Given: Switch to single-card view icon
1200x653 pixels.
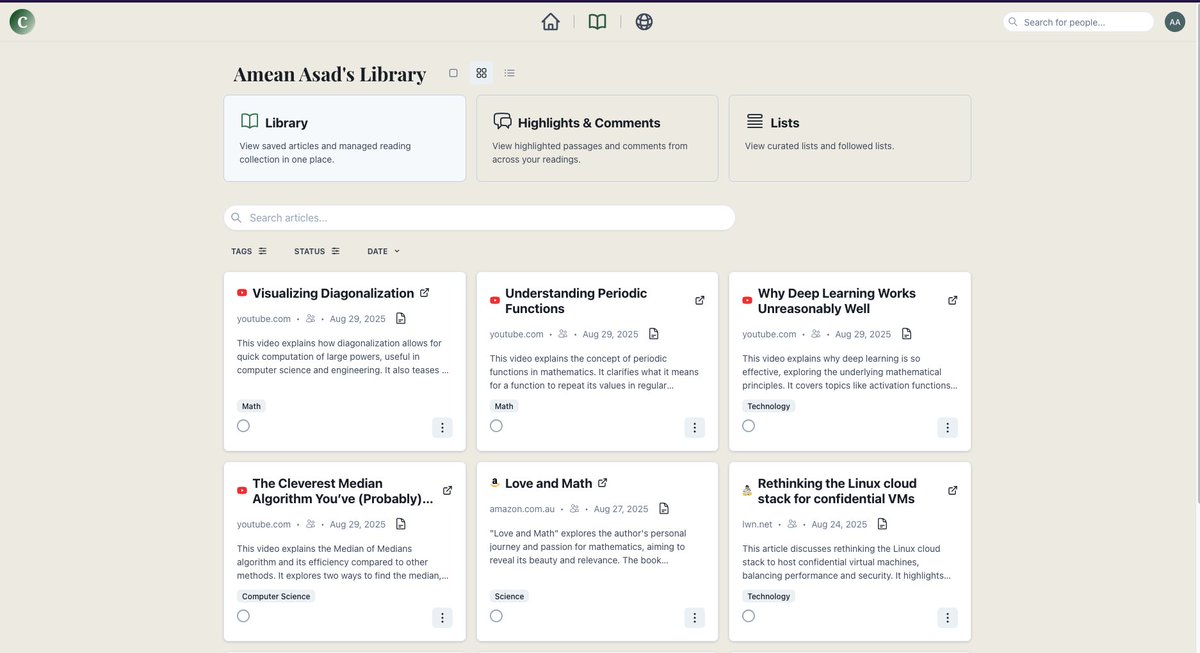Looking at the screenshot, I should (453, 73).
